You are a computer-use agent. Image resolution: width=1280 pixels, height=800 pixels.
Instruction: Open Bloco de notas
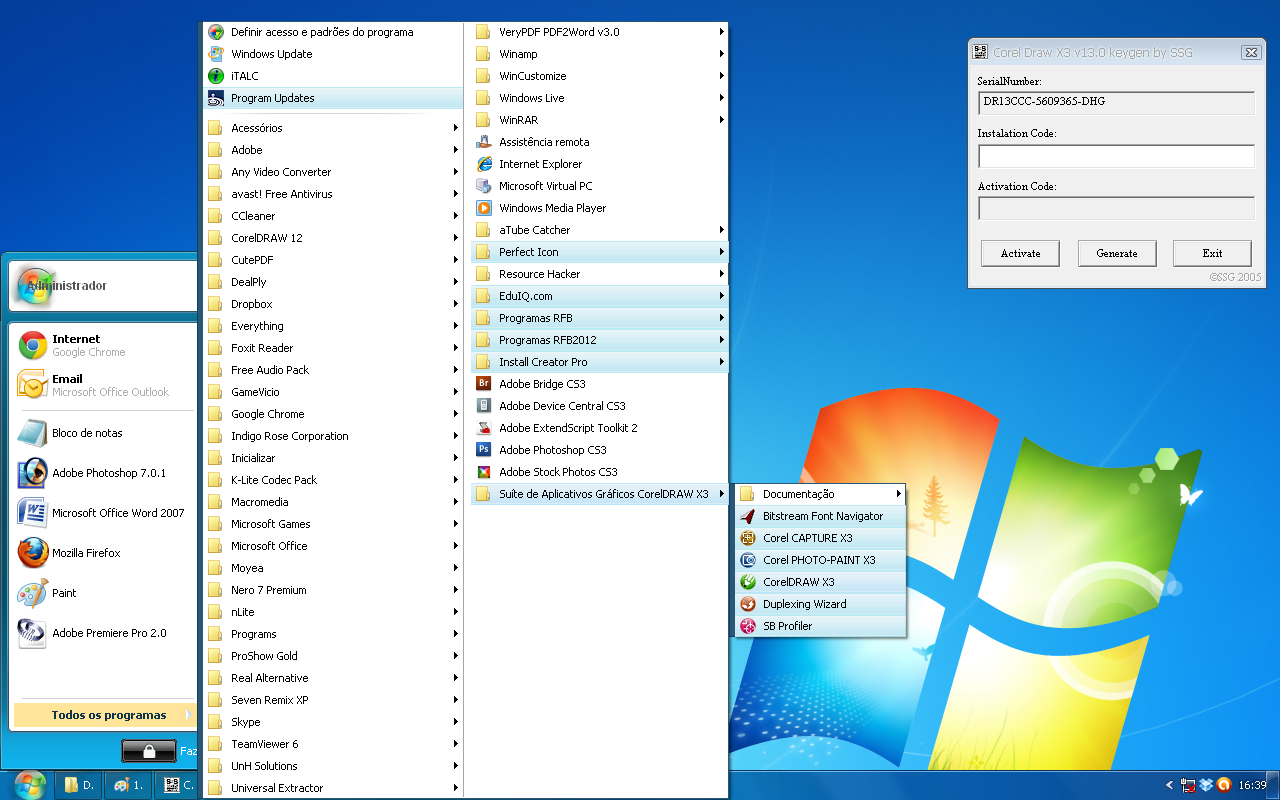pyautogui.click(x=104, y=433)
